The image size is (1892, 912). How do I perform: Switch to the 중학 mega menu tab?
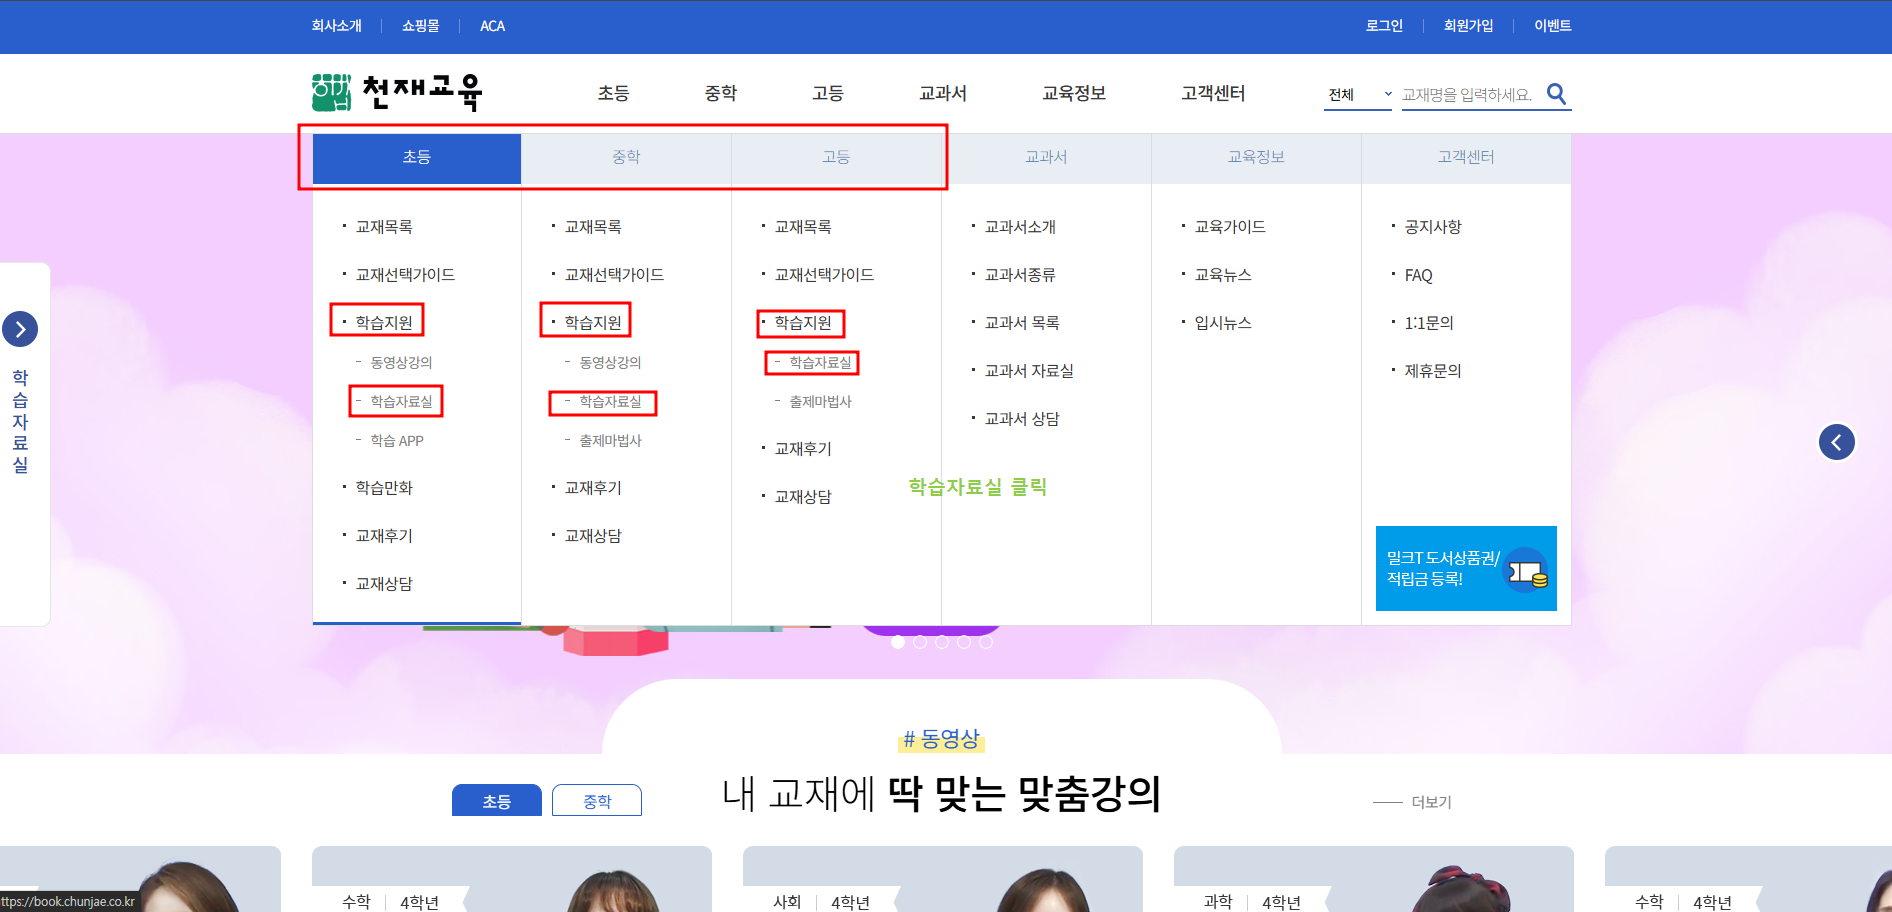click(x=626, y=157)
